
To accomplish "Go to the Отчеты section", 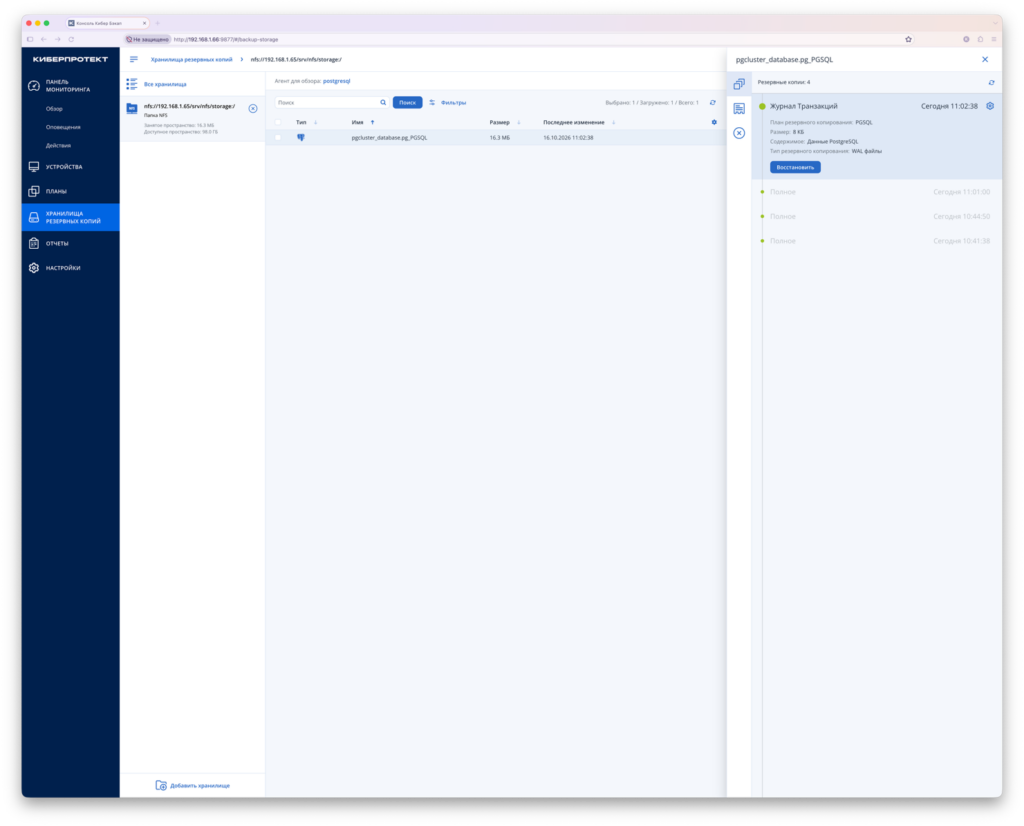I will point(57,244).
